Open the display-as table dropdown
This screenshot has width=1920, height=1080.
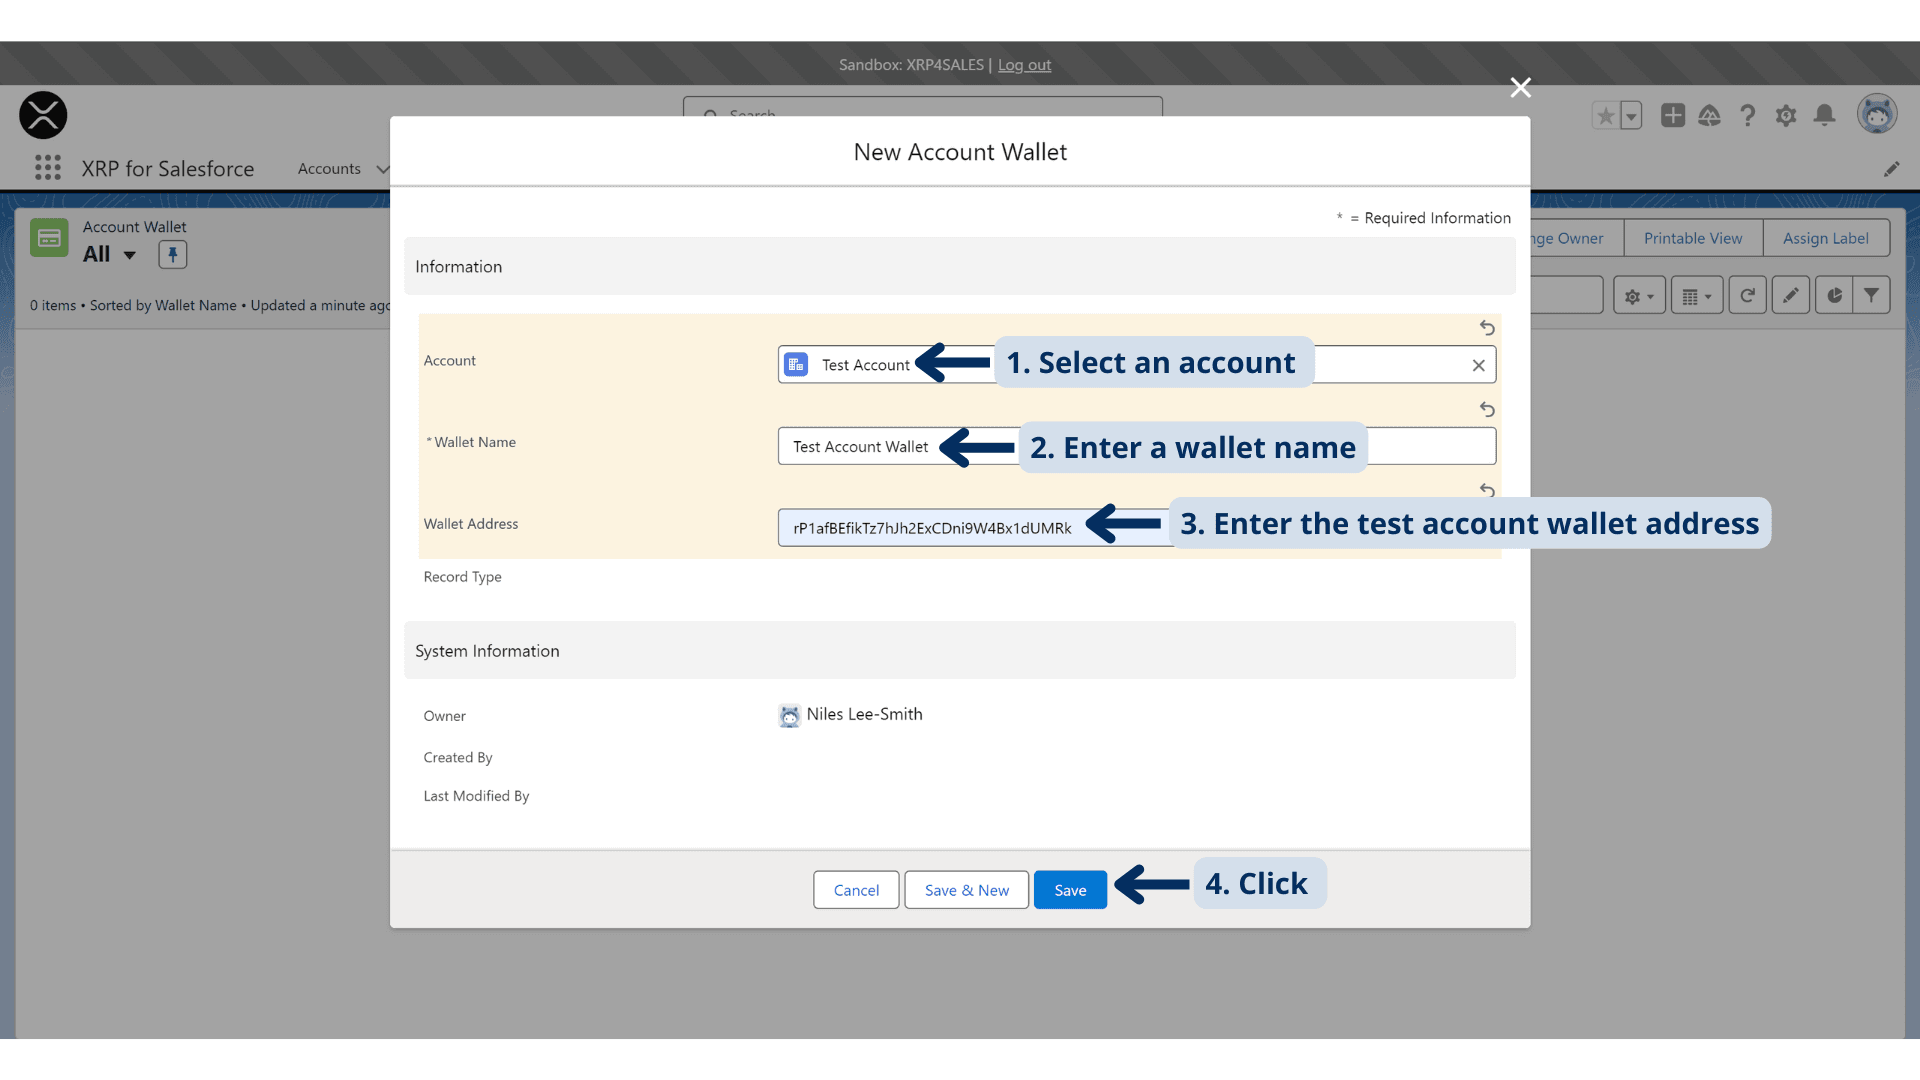coord(1697,296)
